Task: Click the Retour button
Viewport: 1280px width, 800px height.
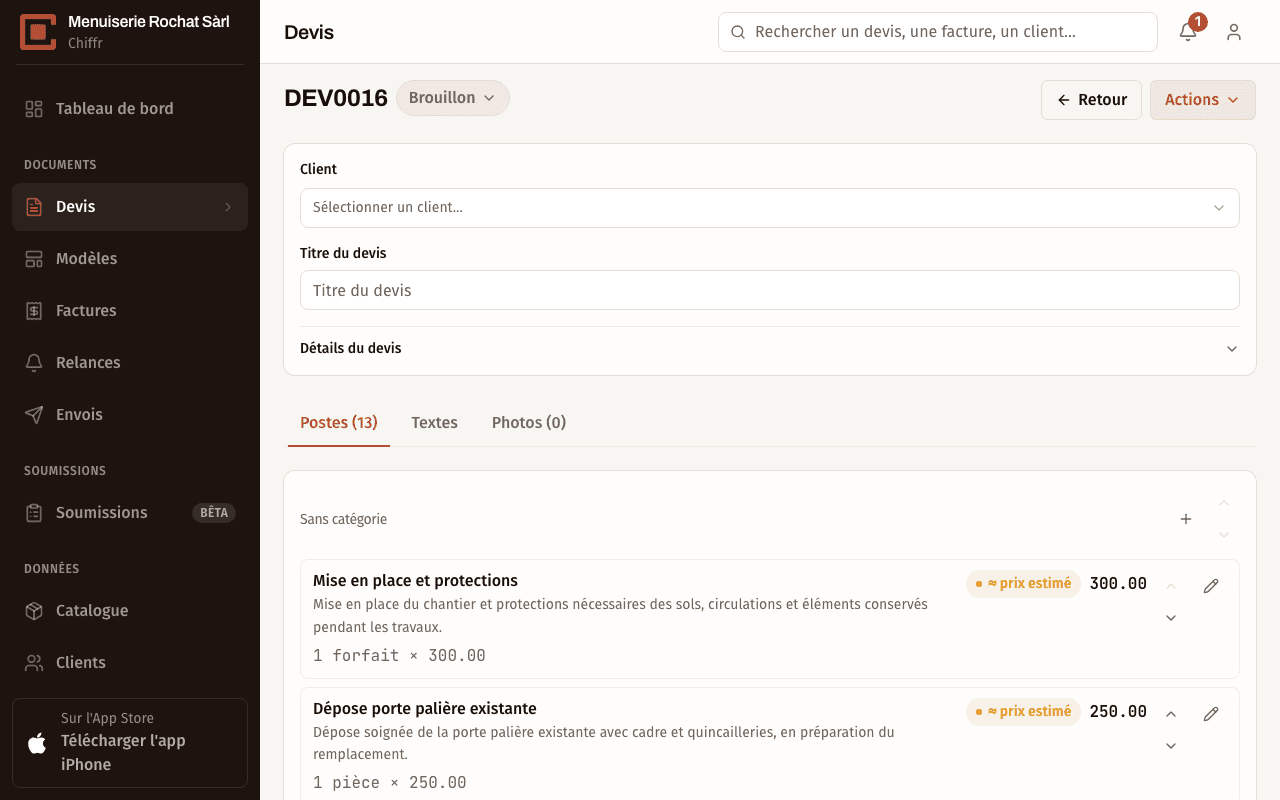Action: (x=1091, y=100)
